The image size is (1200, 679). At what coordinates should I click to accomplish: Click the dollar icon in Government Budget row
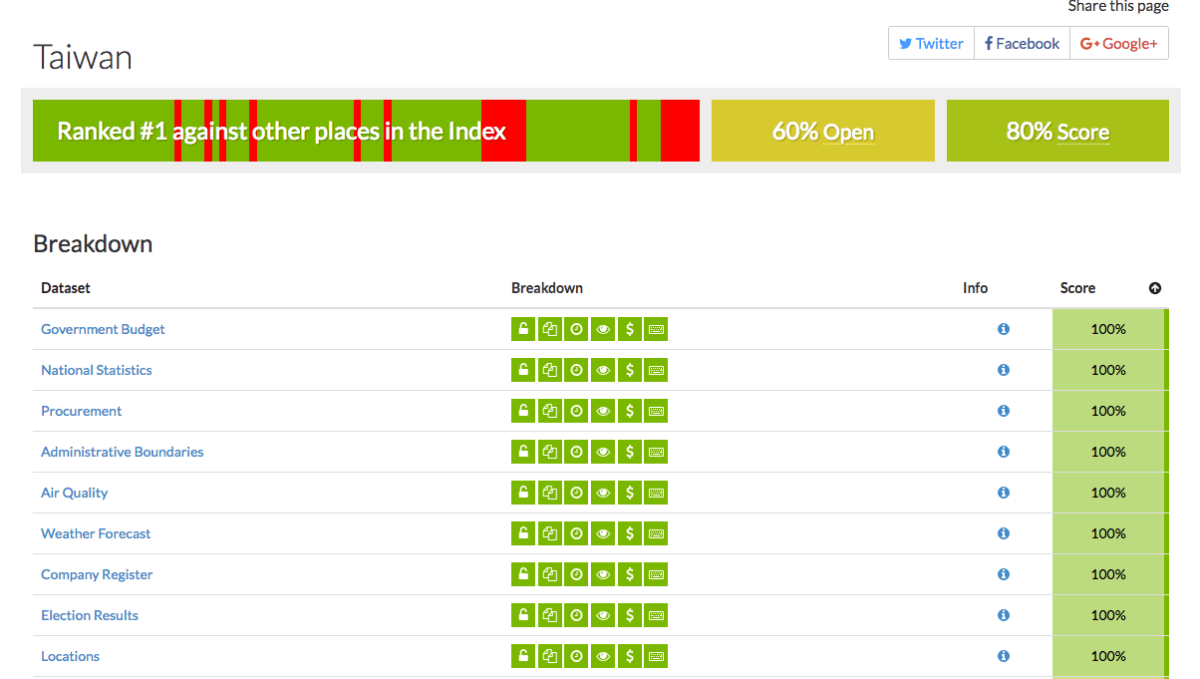coord(629,329)
